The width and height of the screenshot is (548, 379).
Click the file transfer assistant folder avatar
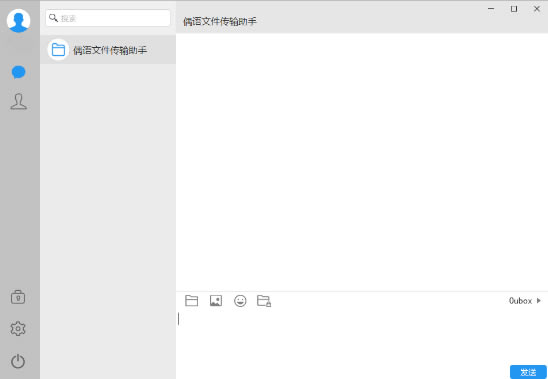pos(58,50)
